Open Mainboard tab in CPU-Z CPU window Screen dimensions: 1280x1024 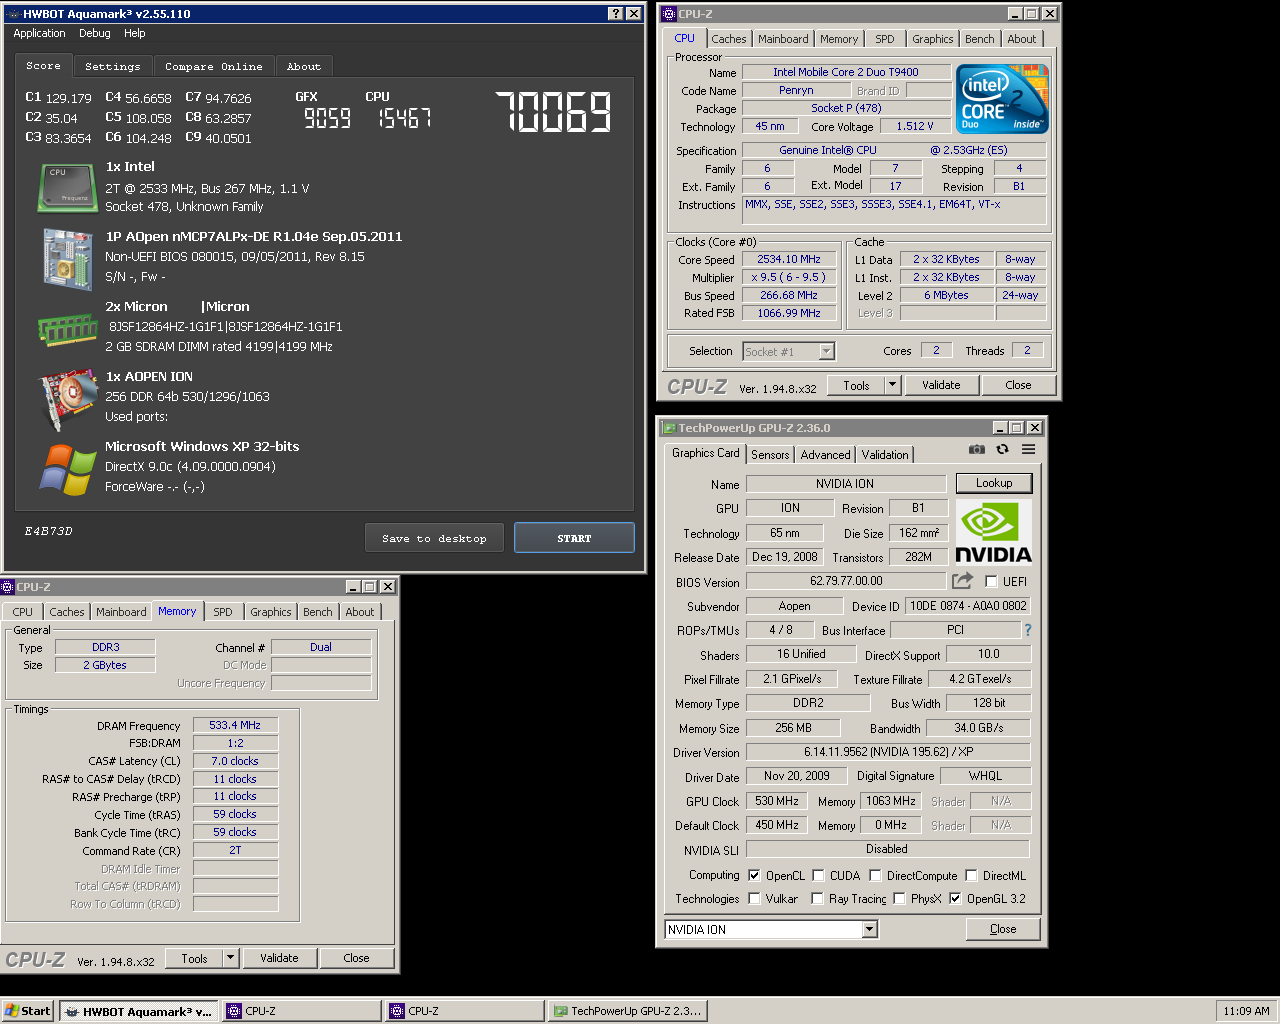coord(783,39)
